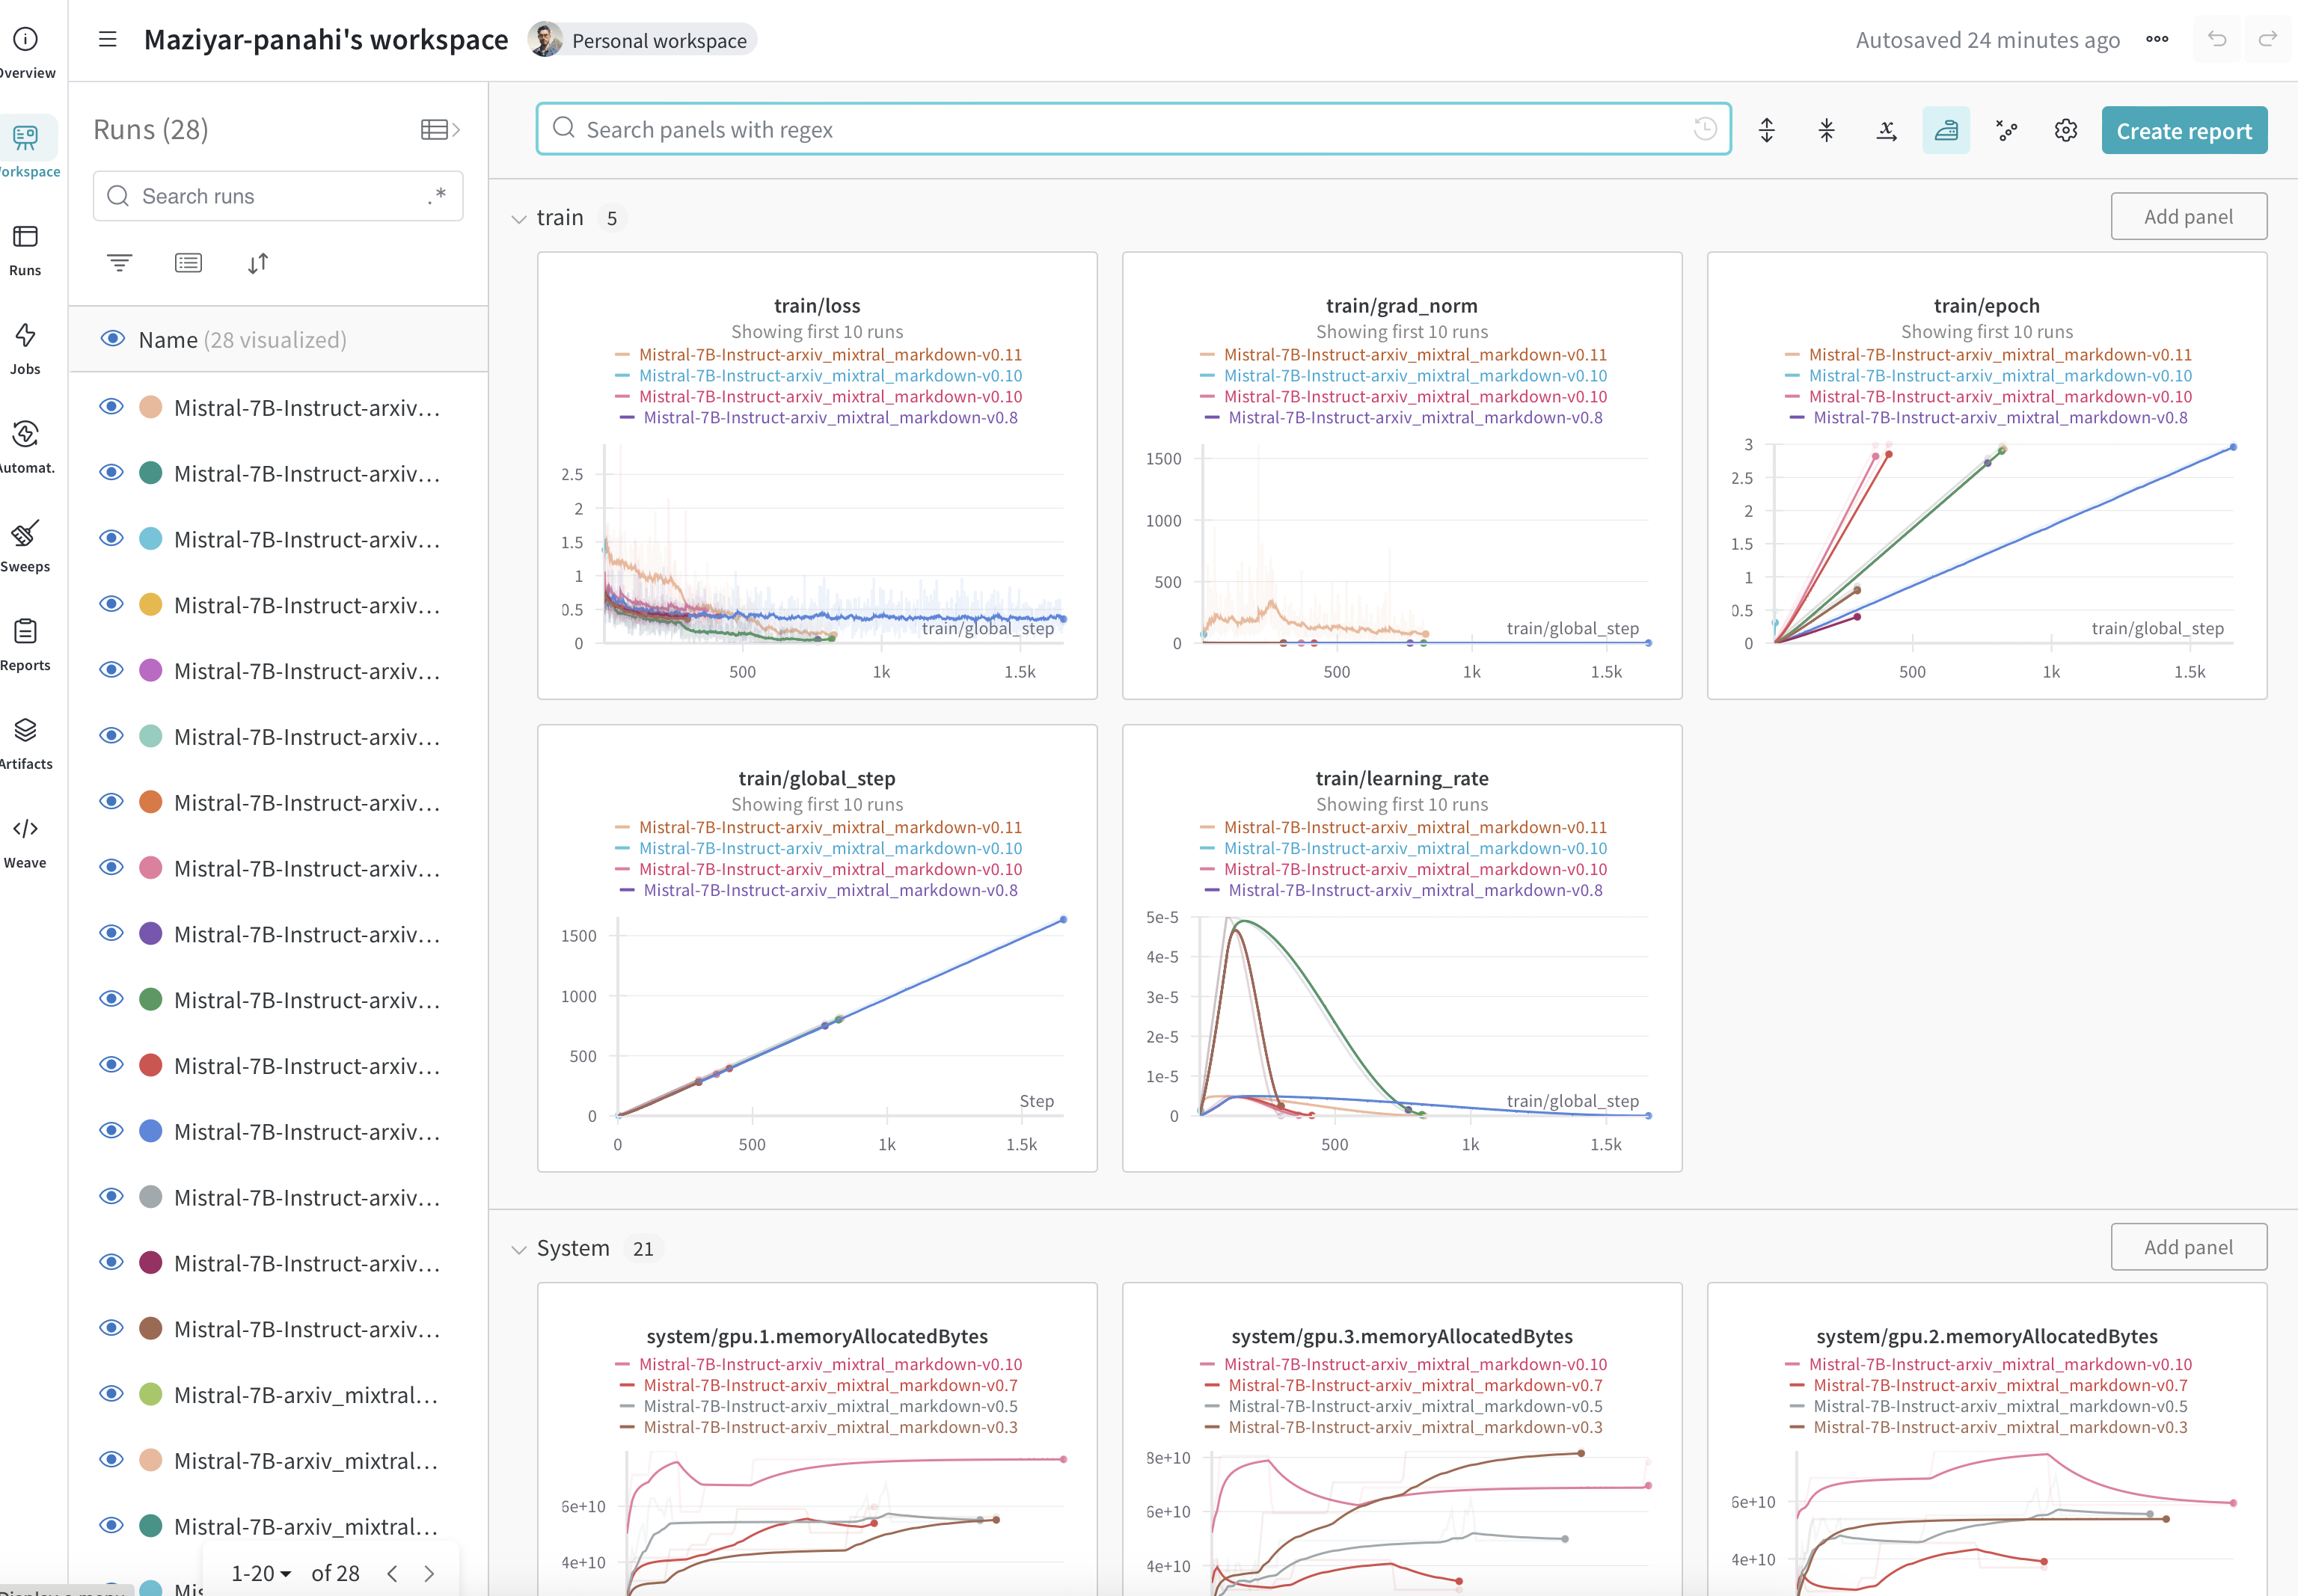Open the panel settings gear icon
The width and height of the screenshot is (2298, 1596).
click(2065, 131)
